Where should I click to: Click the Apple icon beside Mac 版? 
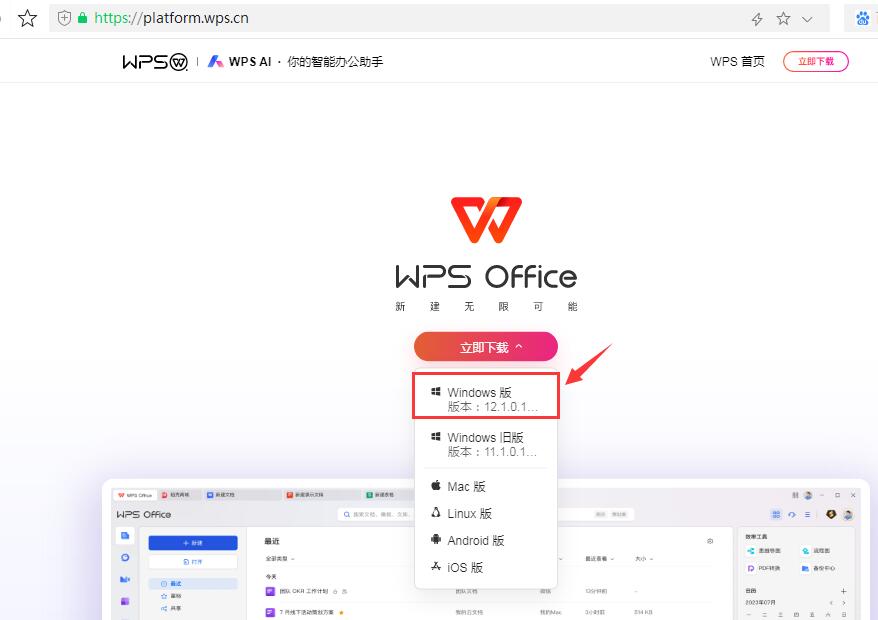(x=436, y=485)
